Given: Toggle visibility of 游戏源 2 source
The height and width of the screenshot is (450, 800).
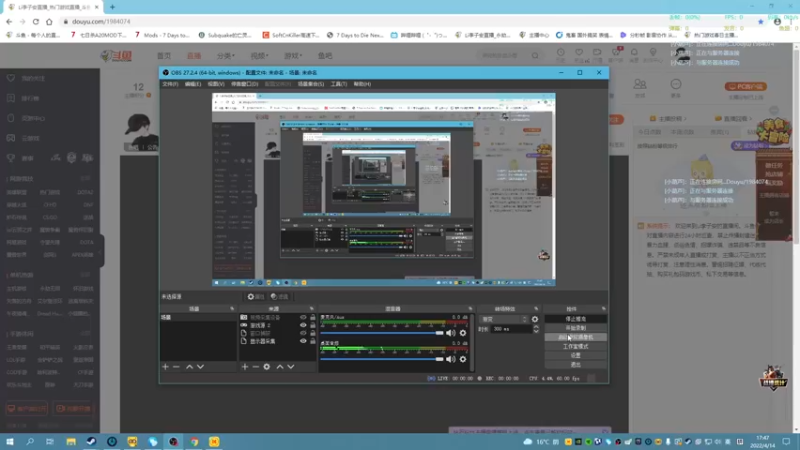Looking at the screenshot, I should [303, 325].
